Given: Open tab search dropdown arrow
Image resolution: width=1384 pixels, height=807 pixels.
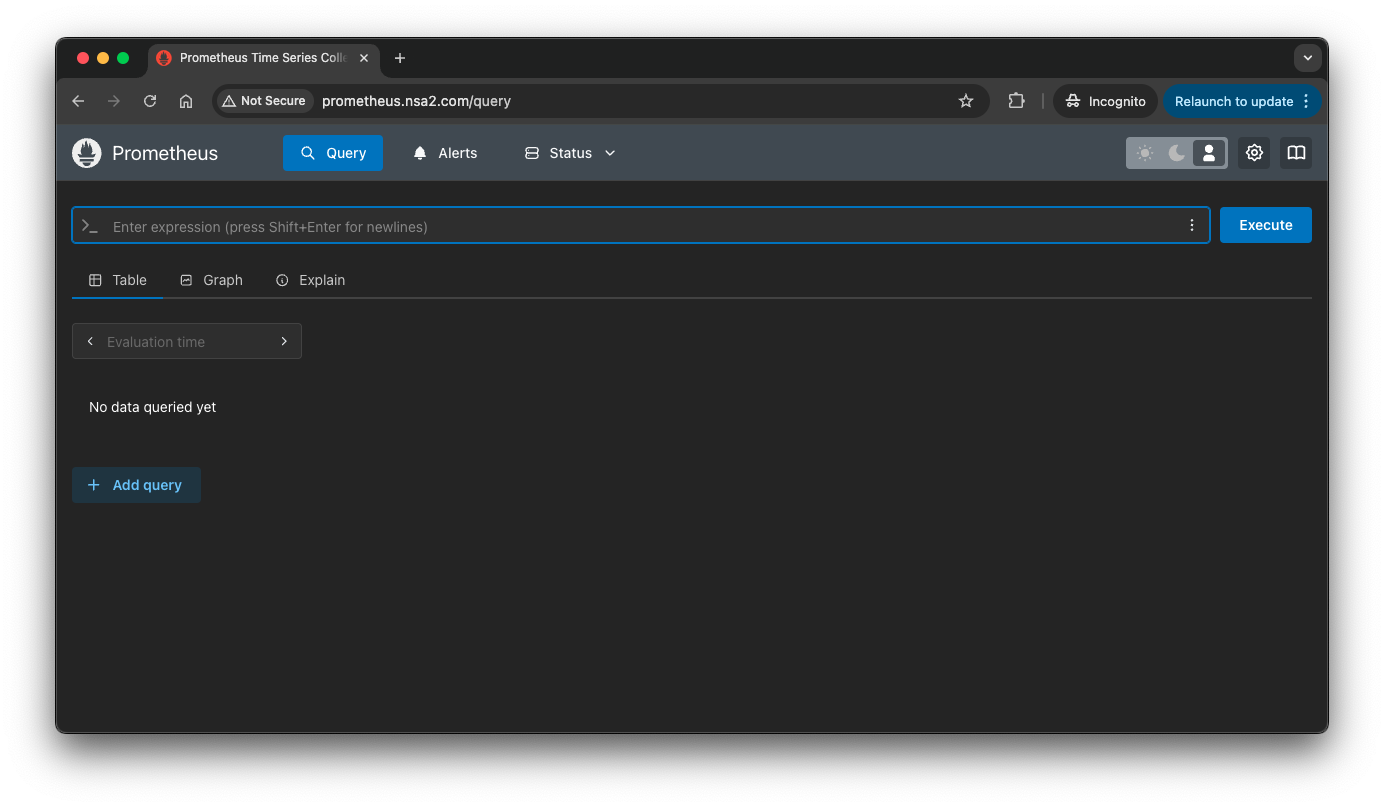Looking at the screenshot, I should 1308,58.
